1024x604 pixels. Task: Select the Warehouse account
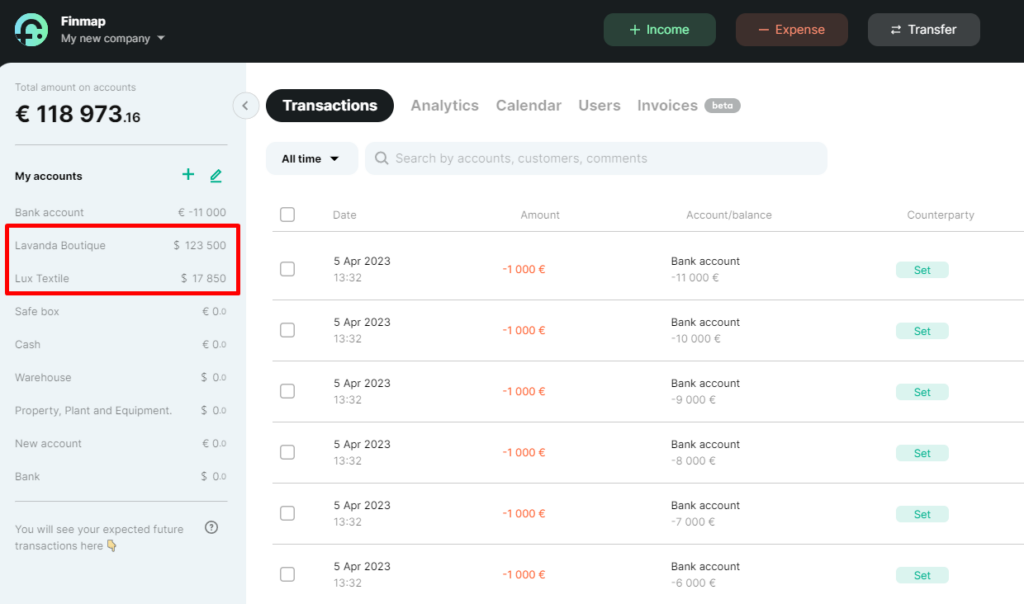[121, 377]
